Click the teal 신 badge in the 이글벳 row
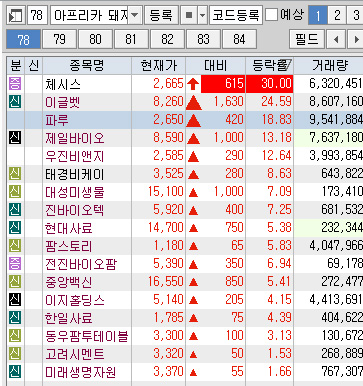363x386 pixels. pos(15,101)
